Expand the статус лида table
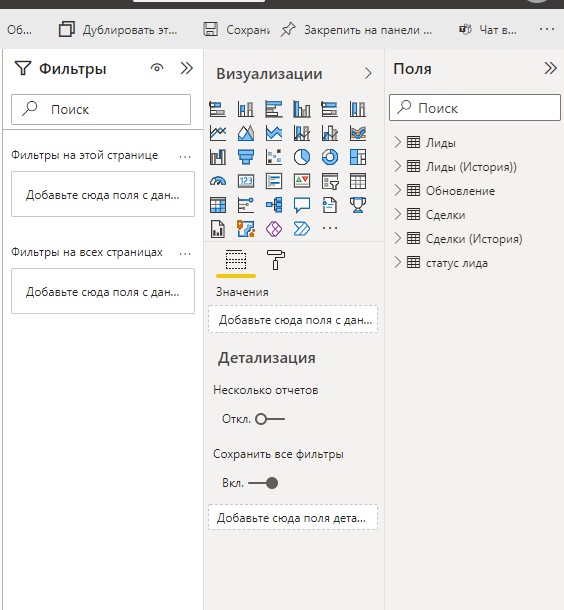564x610 pixels. pos(398,262)
